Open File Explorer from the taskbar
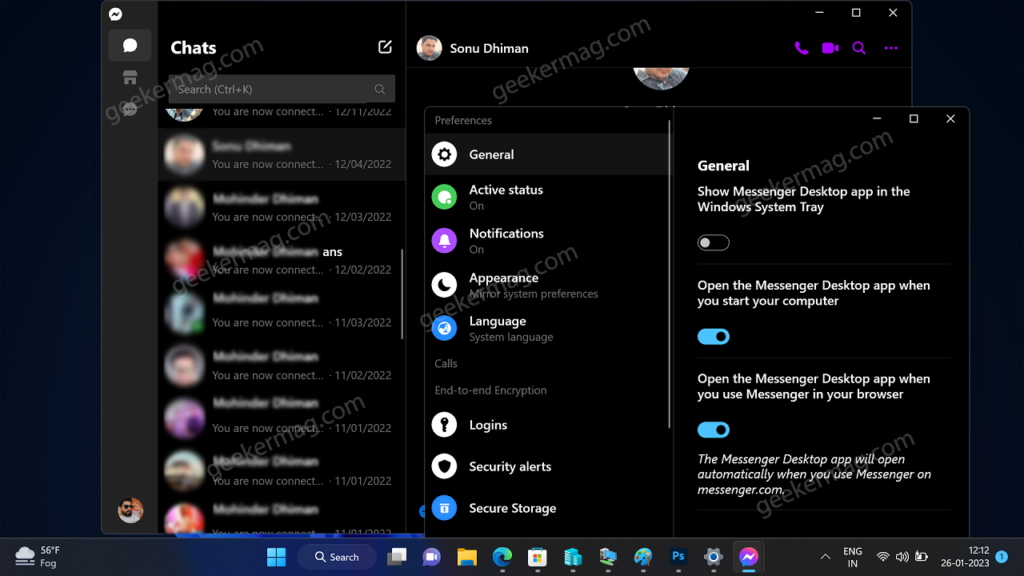The height and width of the screenshot is (576, 1024). pos(467,557)
